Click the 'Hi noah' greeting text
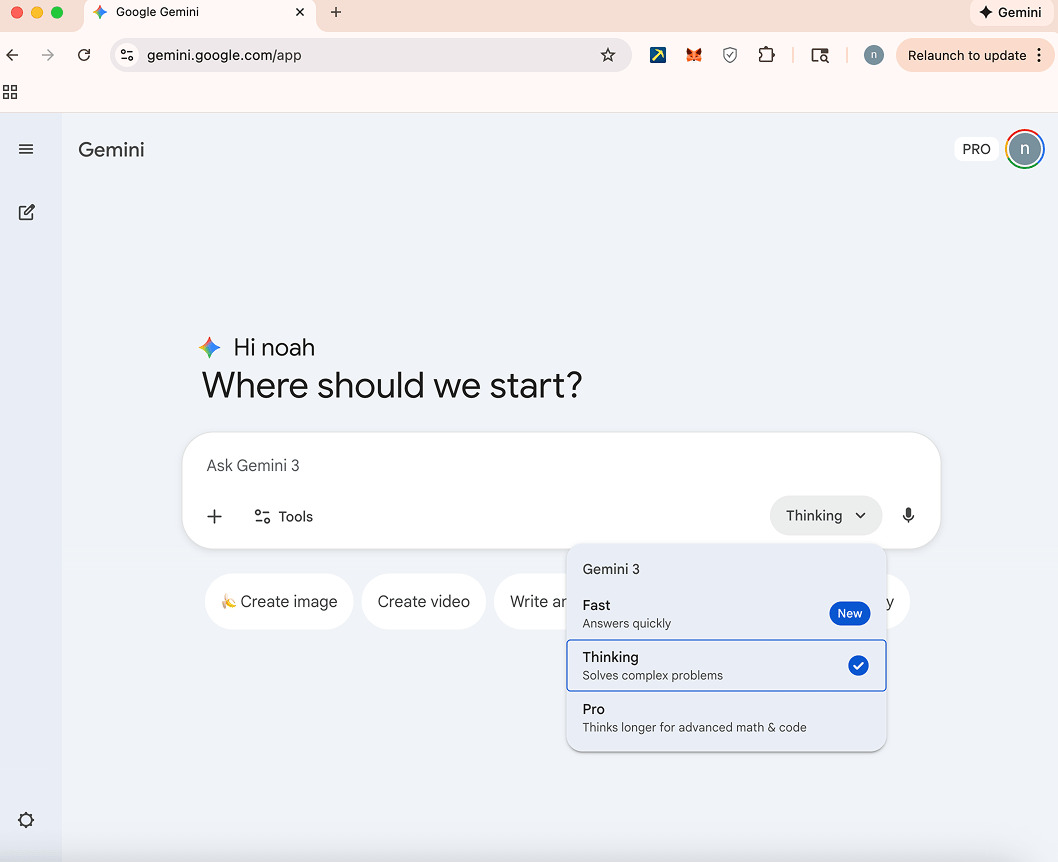Screen dimensions: 1058x862 click(x=274, y=347)
